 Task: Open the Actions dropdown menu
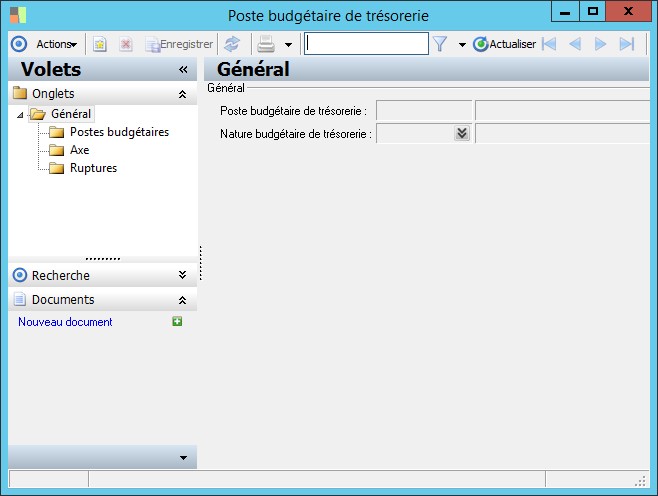56,44
